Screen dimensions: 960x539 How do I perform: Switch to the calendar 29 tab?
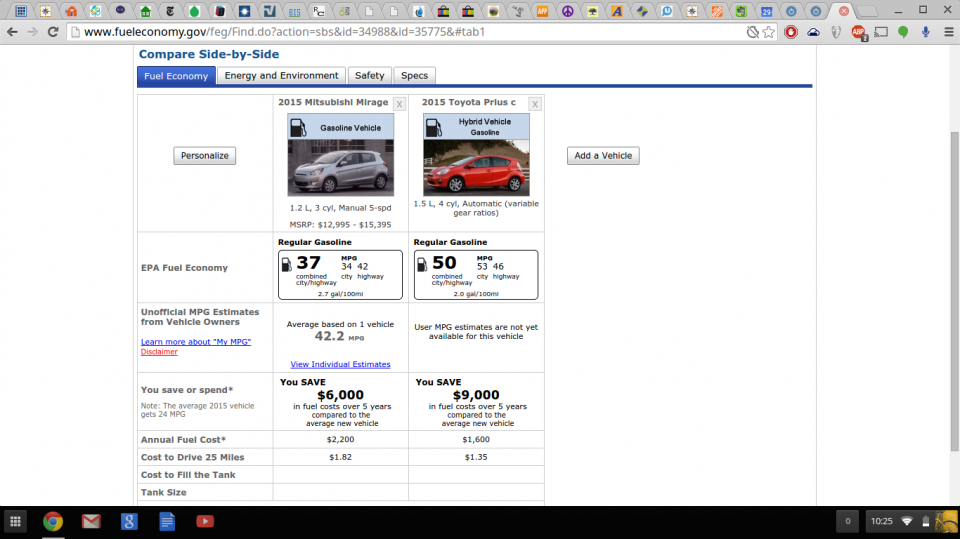click(x=766, y=11)
